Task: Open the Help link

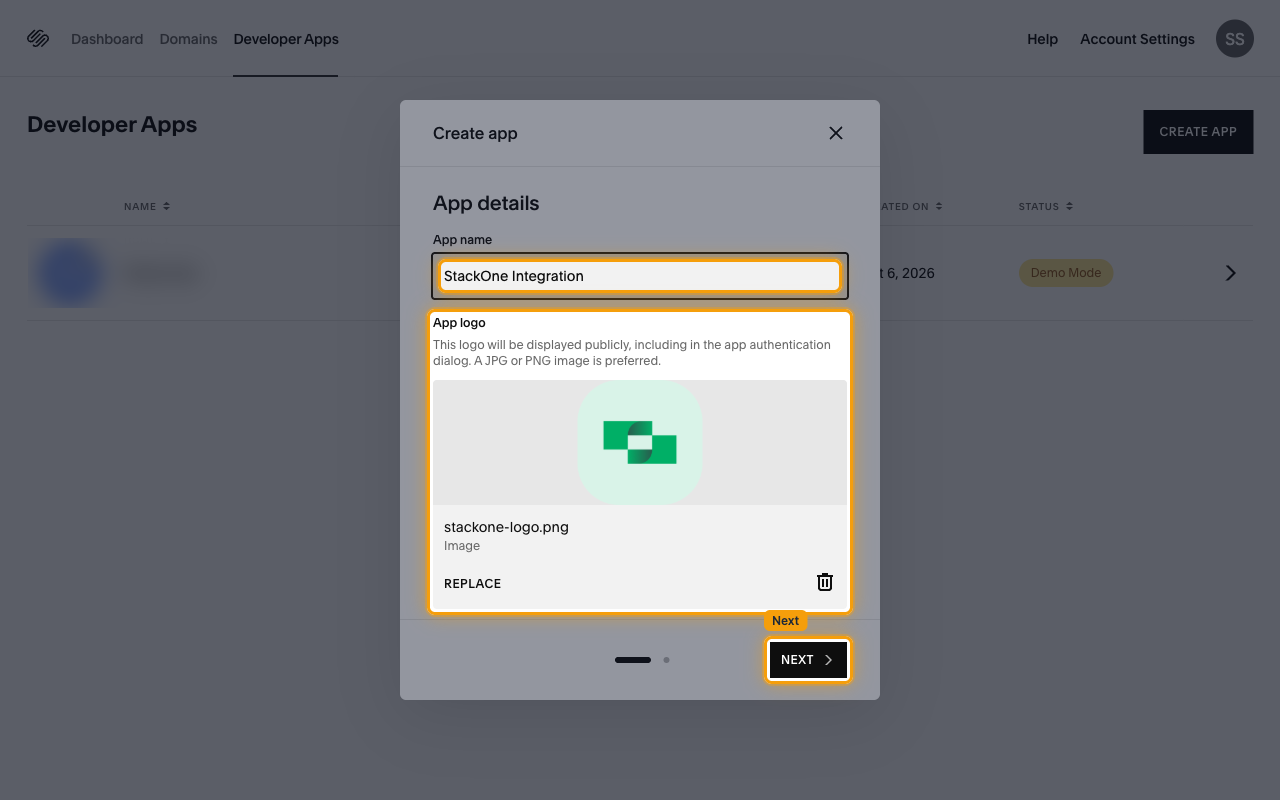Action: click(1042, 39)
